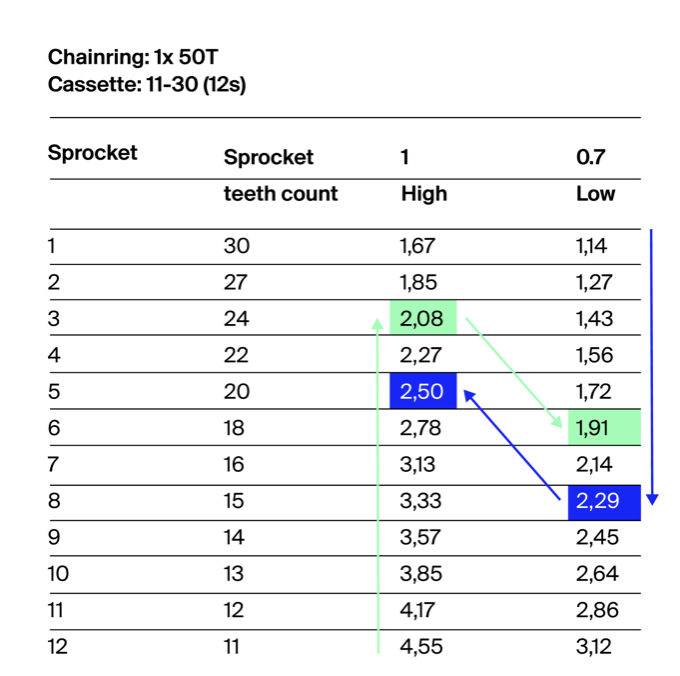Click the 3,33 value in sprocket 8 row
This screenshot has width=680, height=676.
pyautogui.click(x=420, y=501)
